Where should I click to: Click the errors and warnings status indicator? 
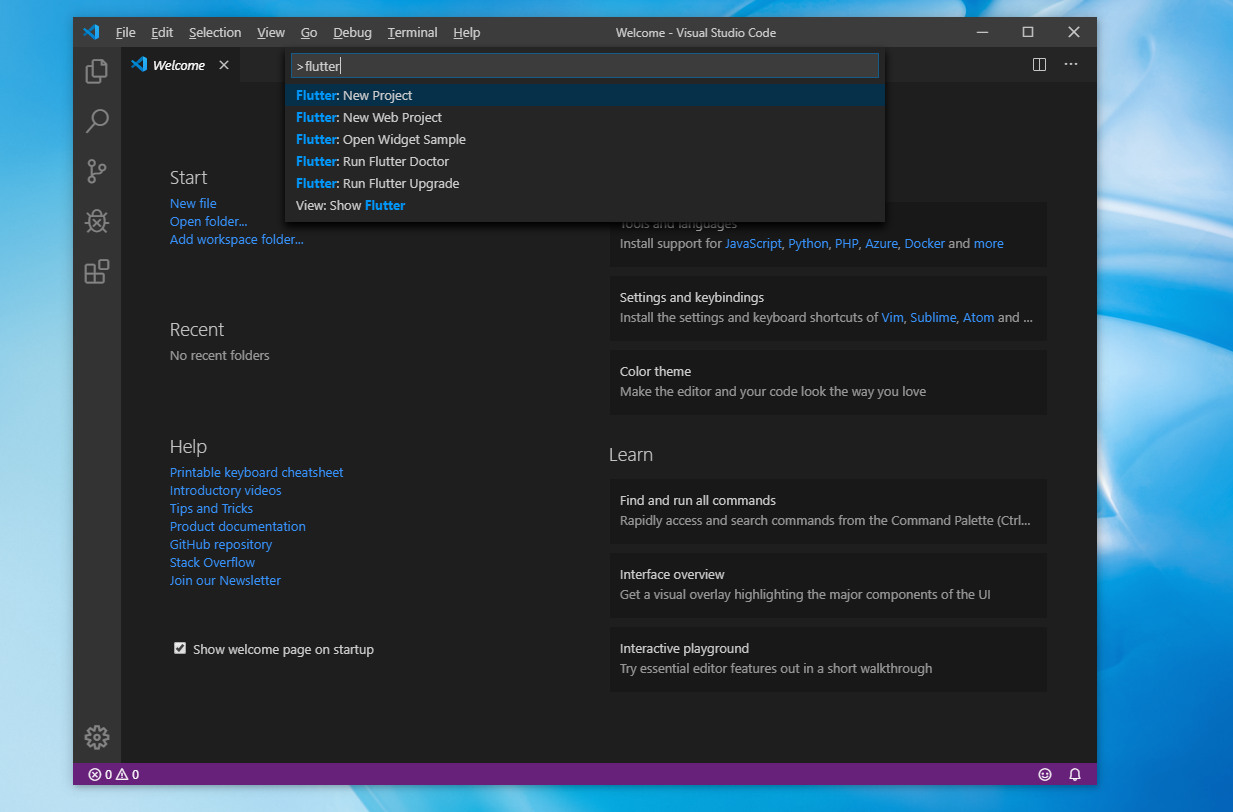113,774
